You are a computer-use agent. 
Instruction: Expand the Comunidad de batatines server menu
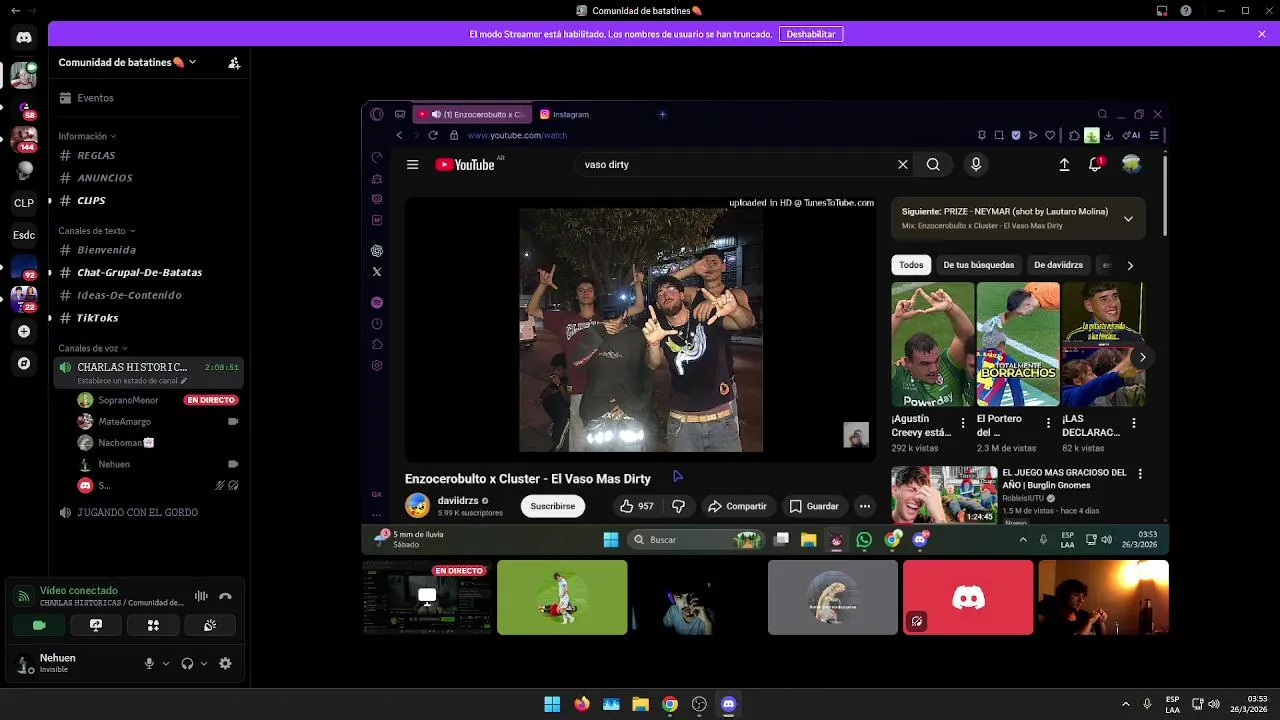click(x=127, y=62)
